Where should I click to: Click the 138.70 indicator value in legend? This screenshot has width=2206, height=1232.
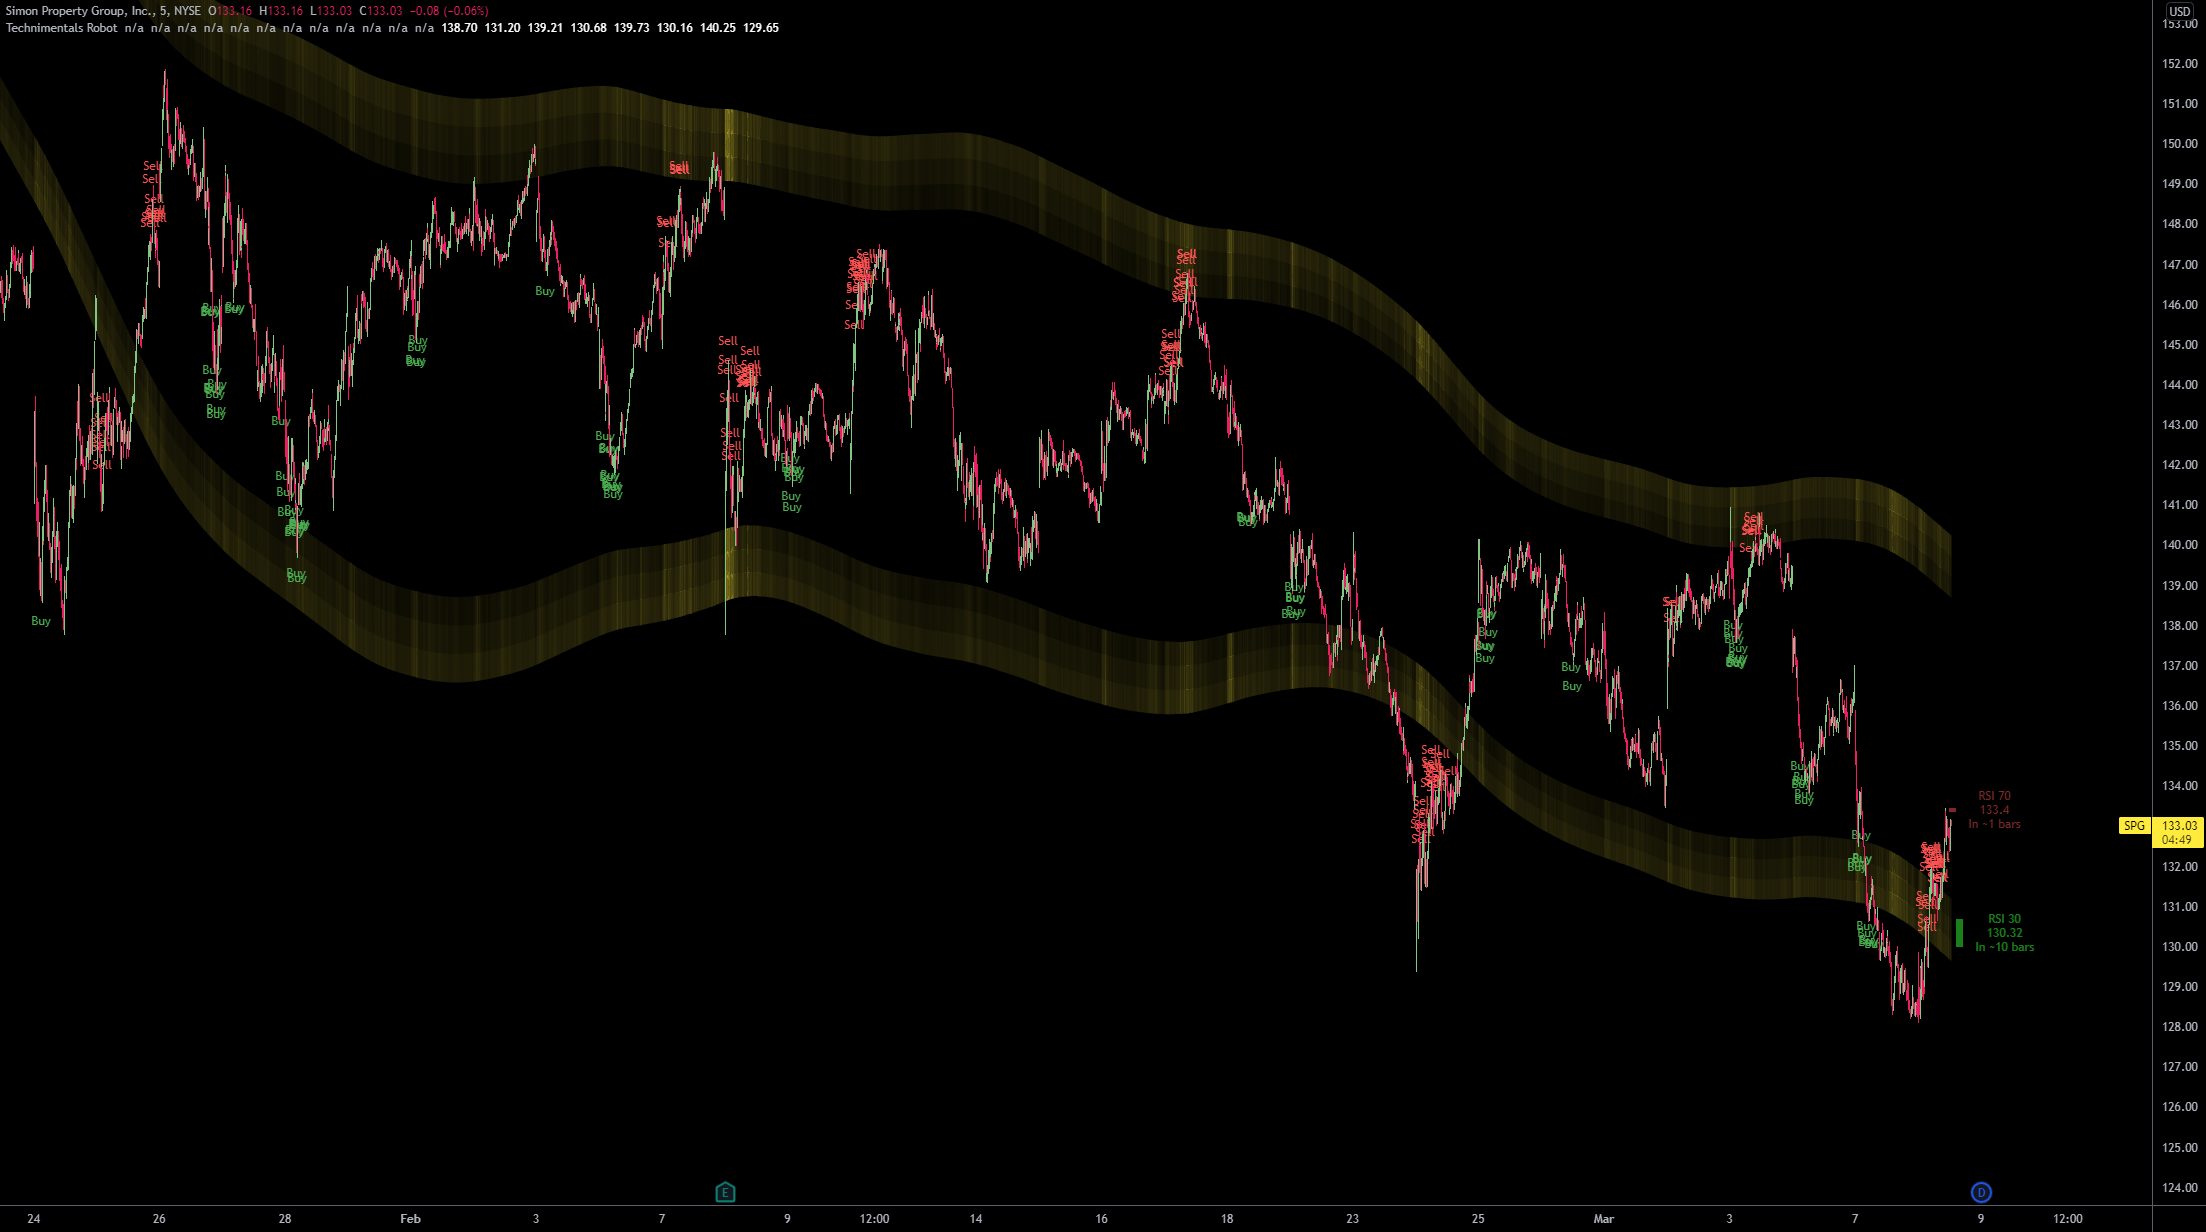pos(459,28)
